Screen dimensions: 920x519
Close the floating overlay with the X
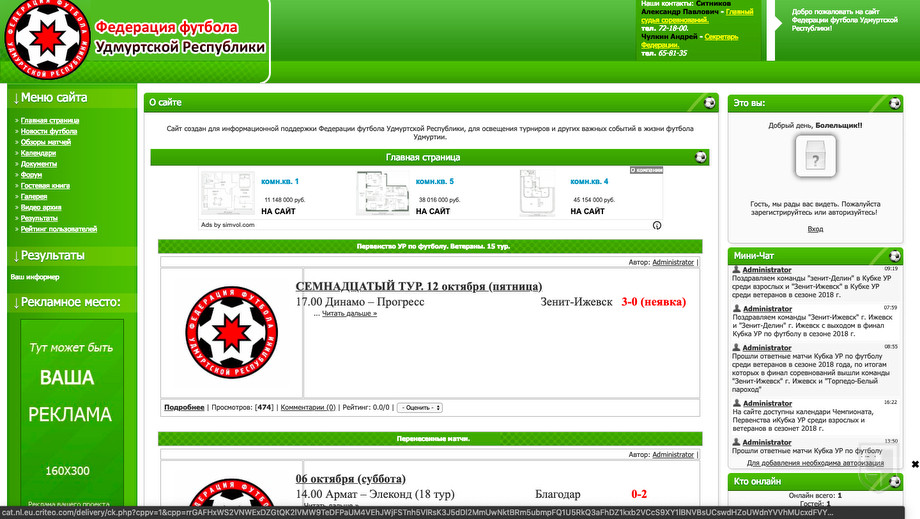pos(915,464)
